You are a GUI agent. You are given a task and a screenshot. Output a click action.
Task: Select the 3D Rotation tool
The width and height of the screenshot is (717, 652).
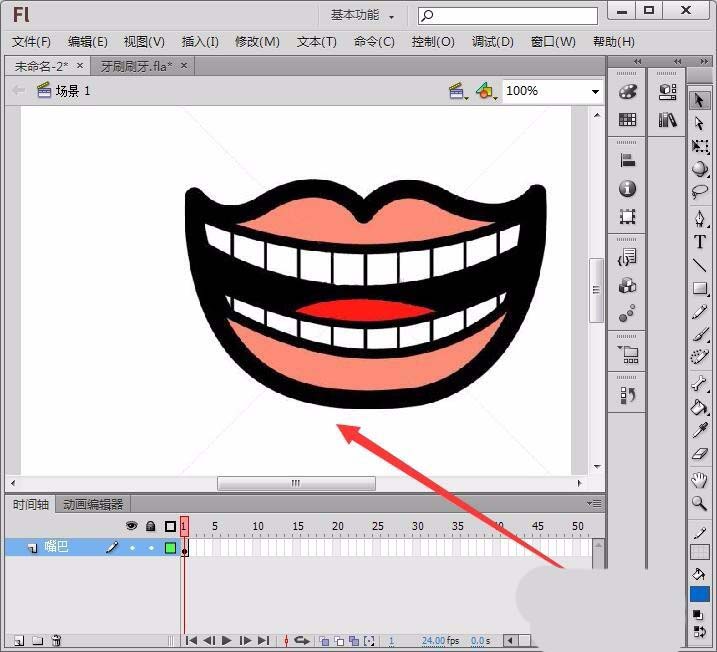coord(699,169)
